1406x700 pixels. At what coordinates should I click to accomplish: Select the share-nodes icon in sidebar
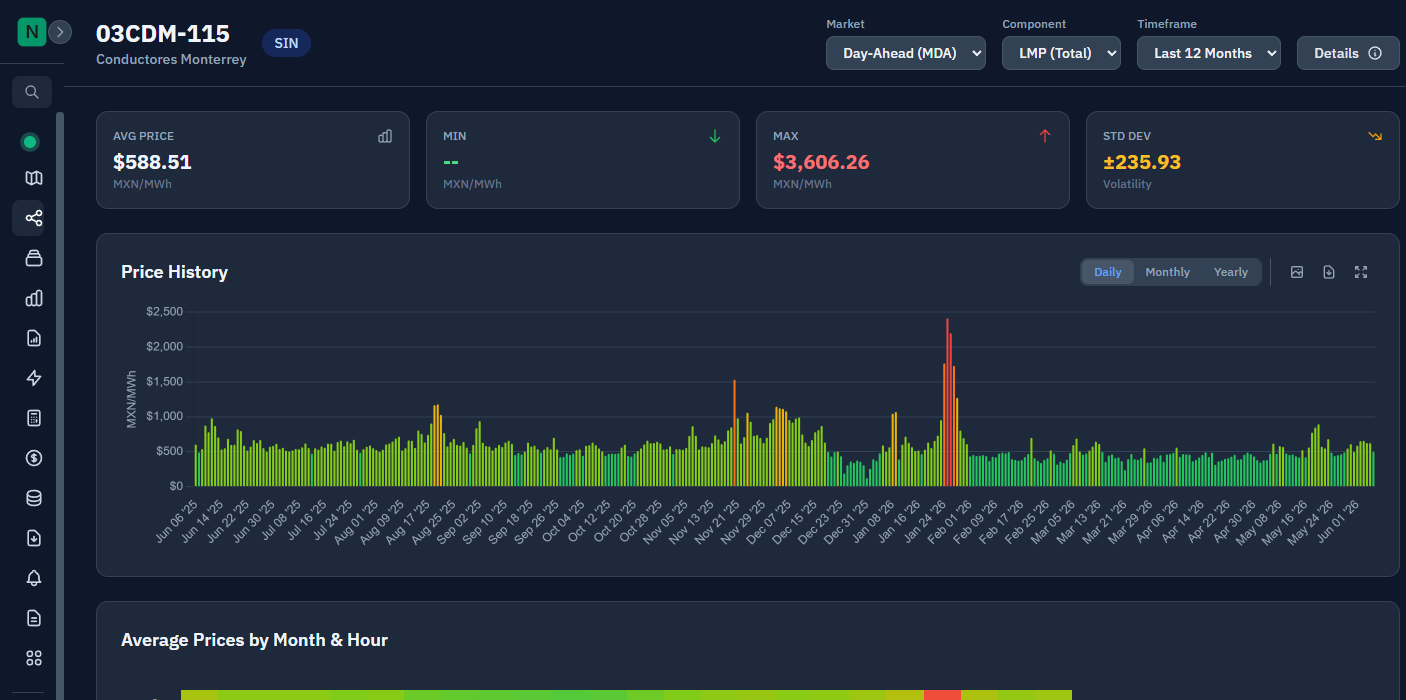click(34, 218)
